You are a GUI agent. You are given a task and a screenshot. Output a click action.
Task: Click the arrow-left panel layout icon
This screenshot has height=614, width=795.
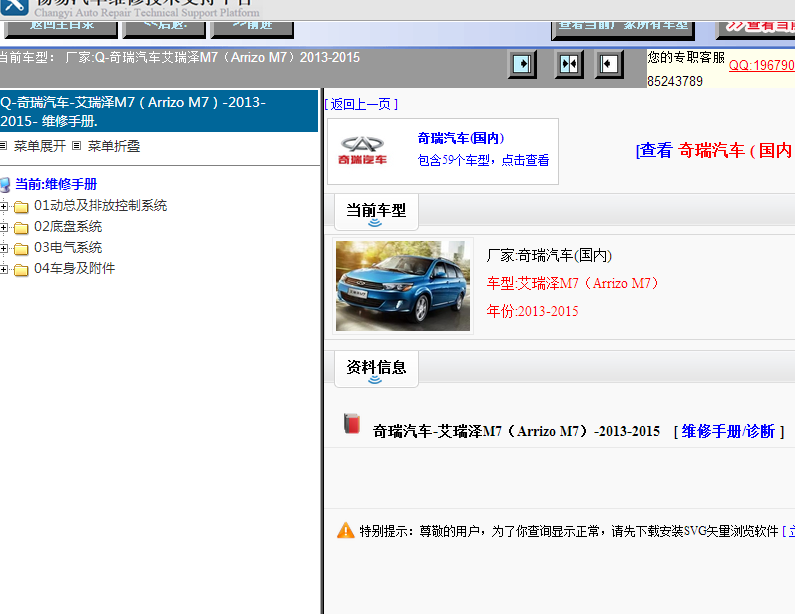609,64
